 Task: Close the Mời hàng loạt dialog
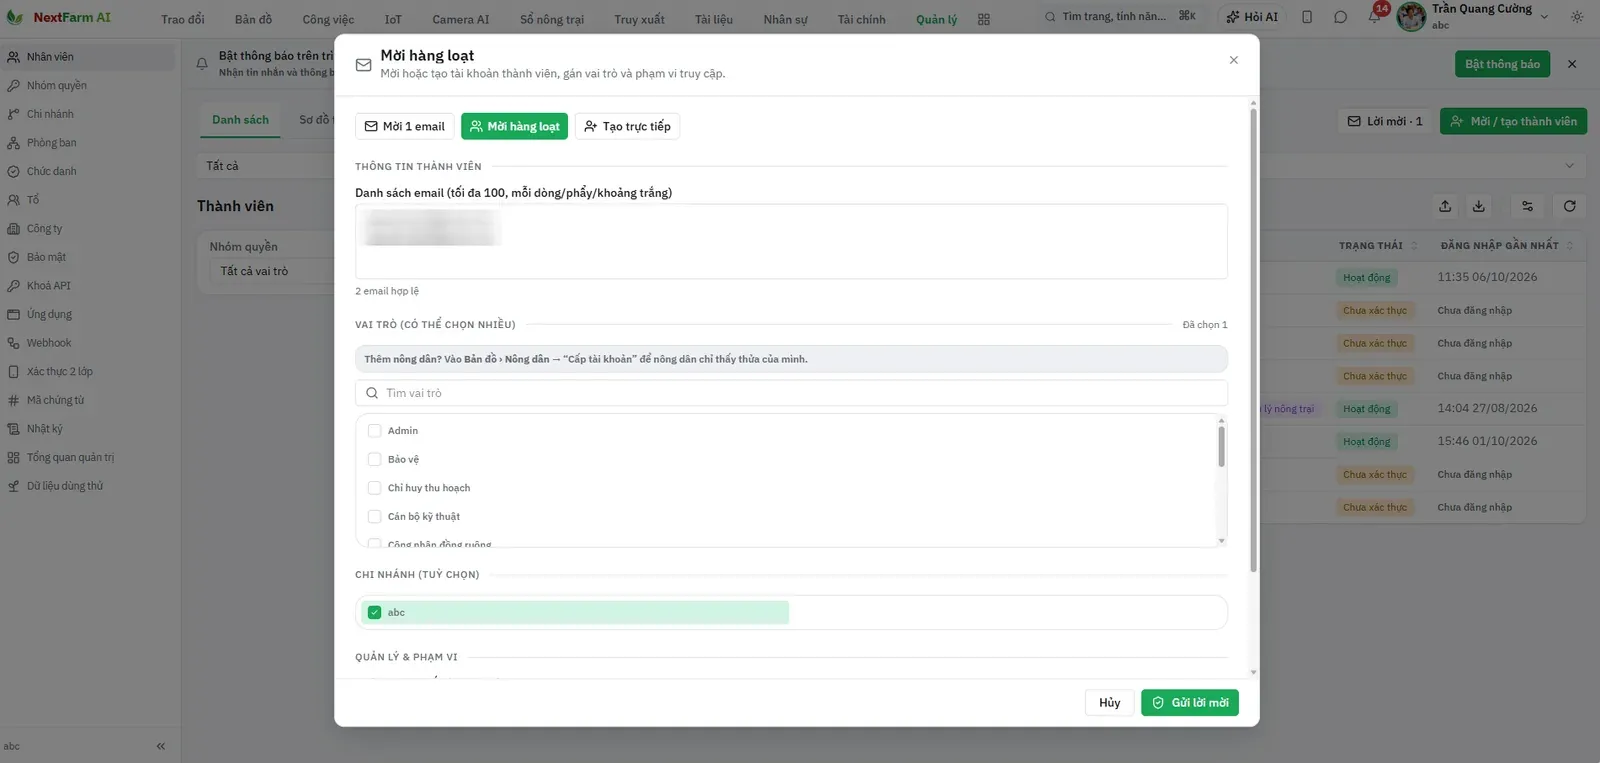tap(1234, 60)
